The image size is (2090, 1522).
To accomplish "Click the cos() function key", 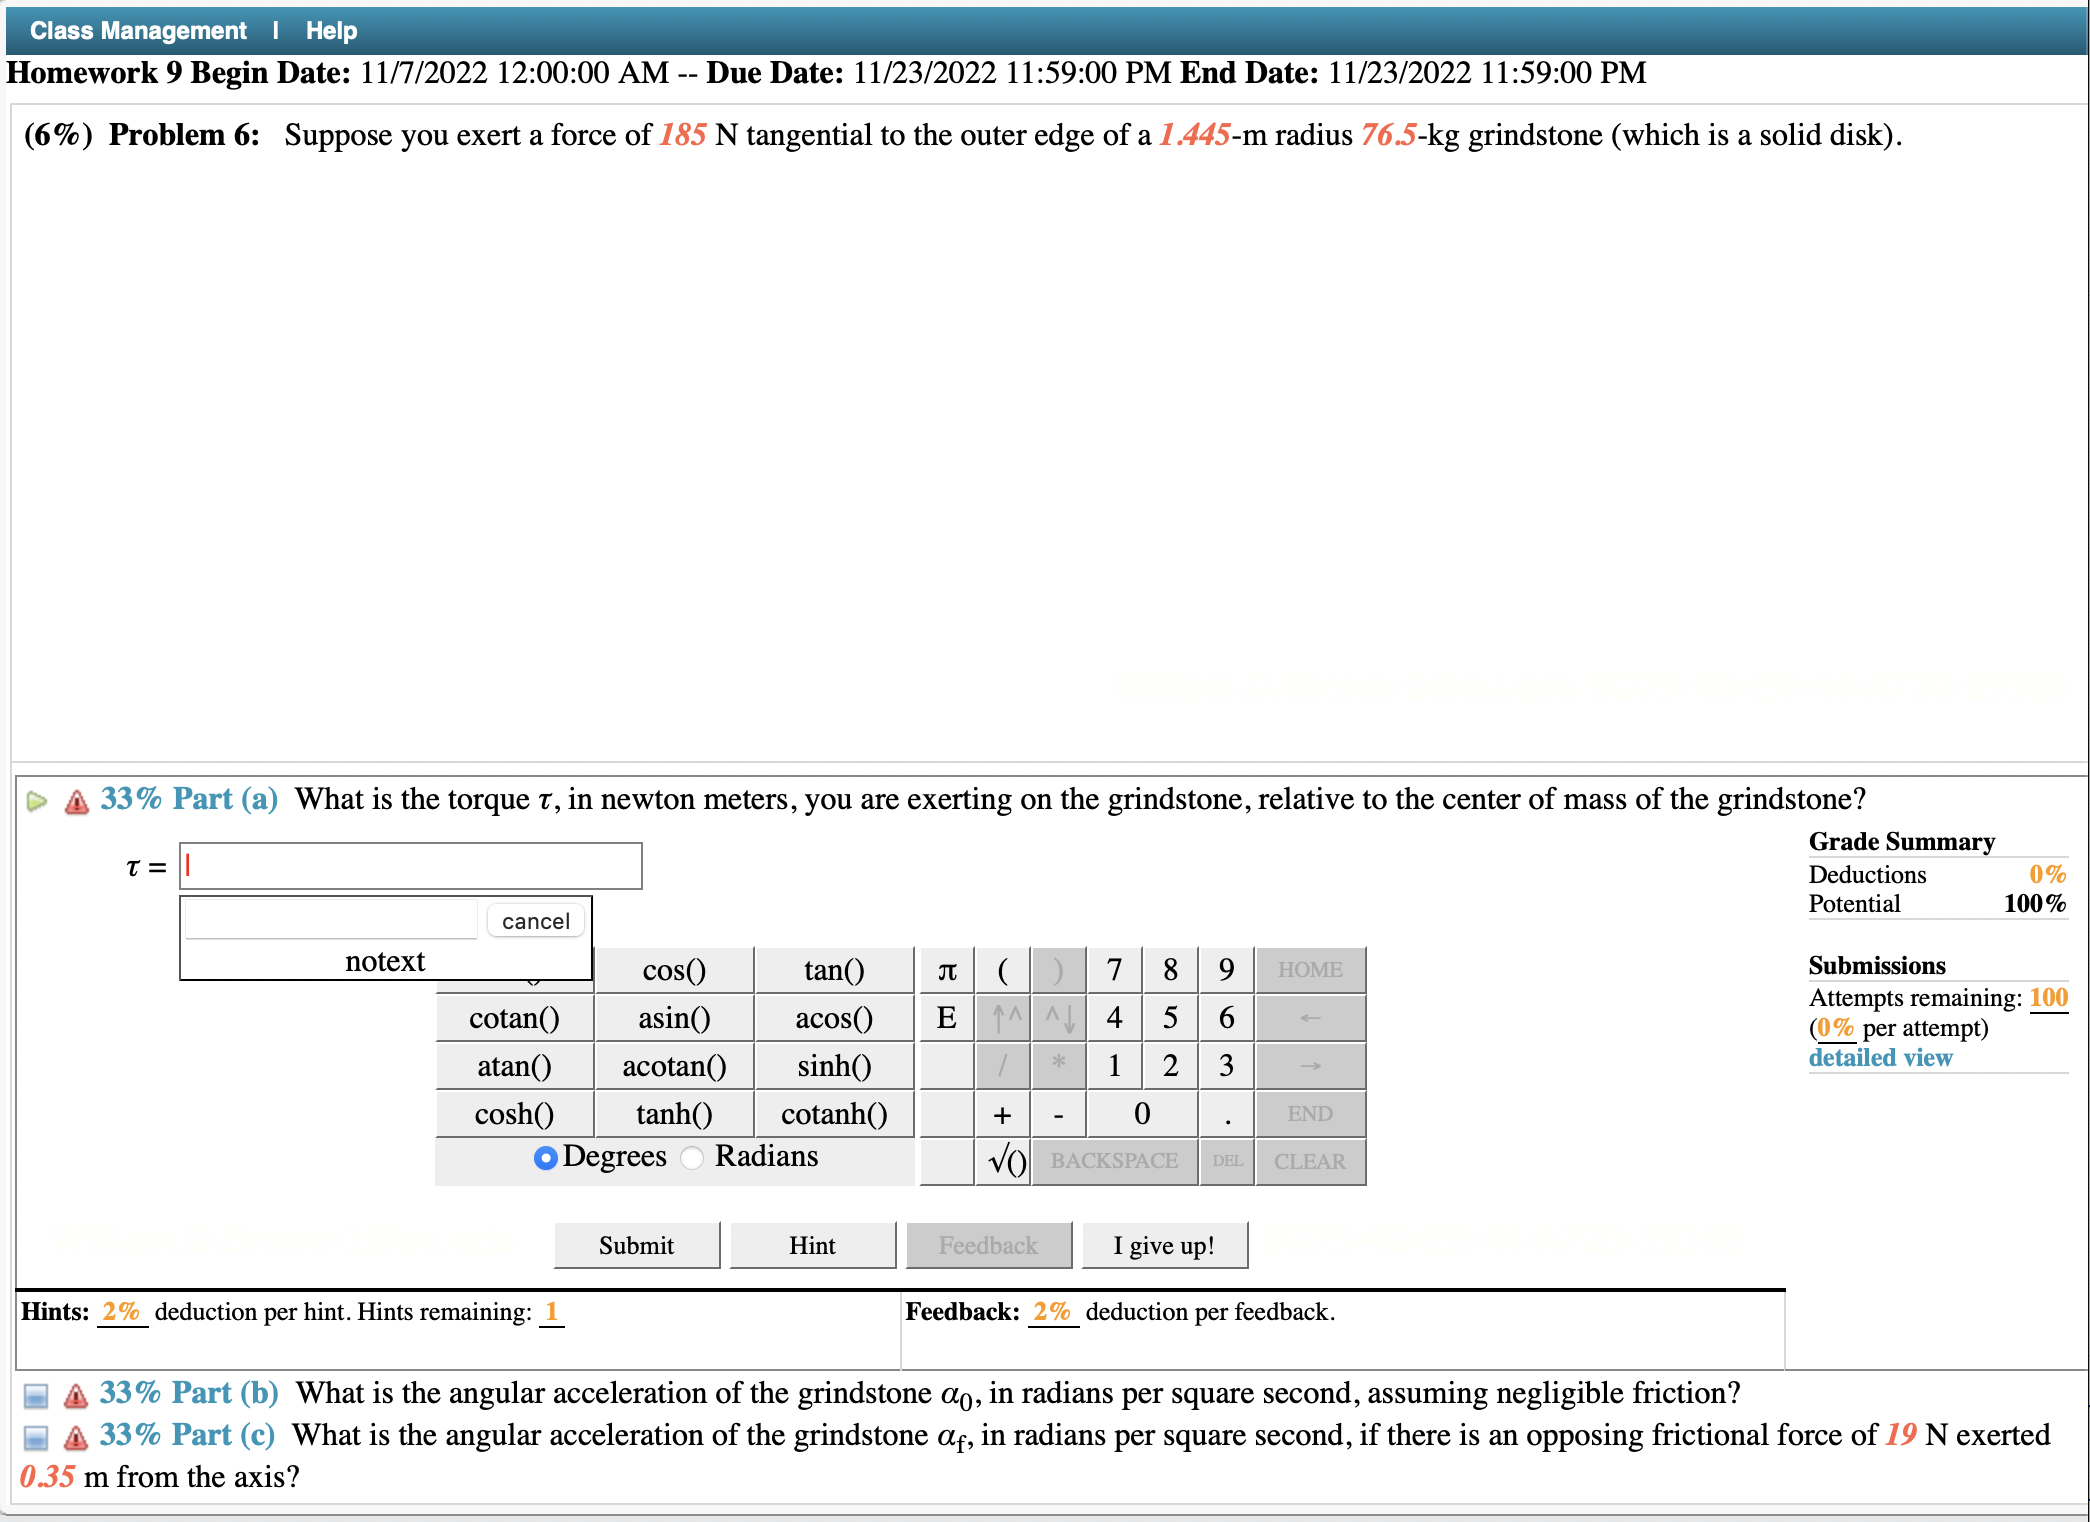I will click(674, 969).
